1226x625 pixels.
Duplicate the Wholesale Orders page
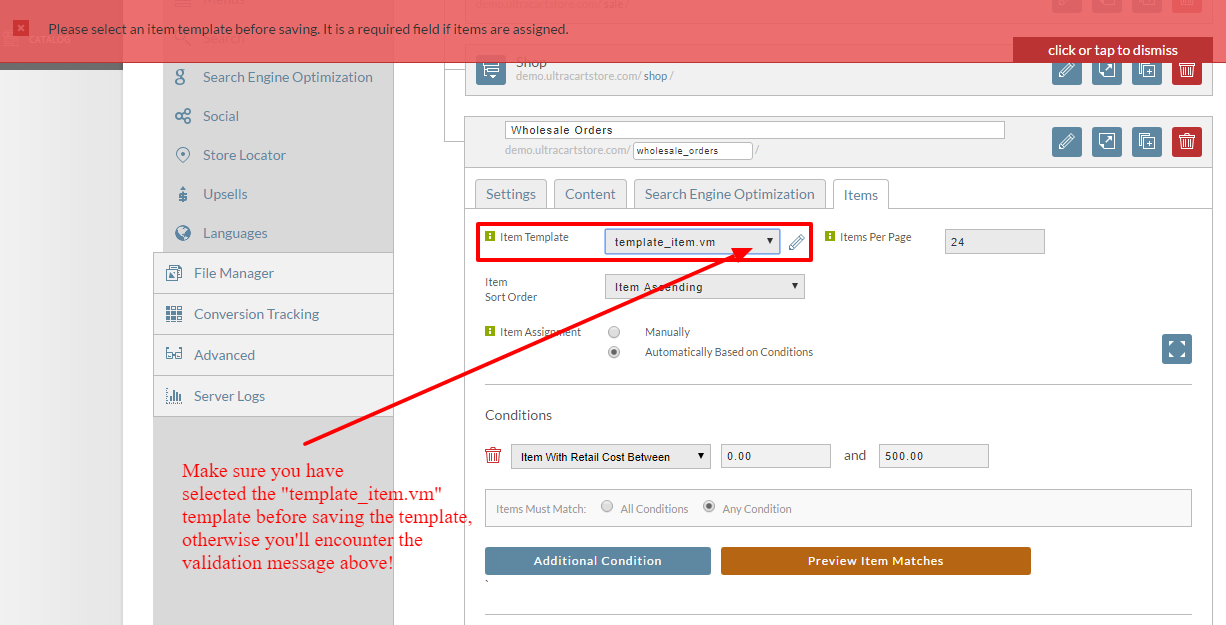(x=1147, y=141)
